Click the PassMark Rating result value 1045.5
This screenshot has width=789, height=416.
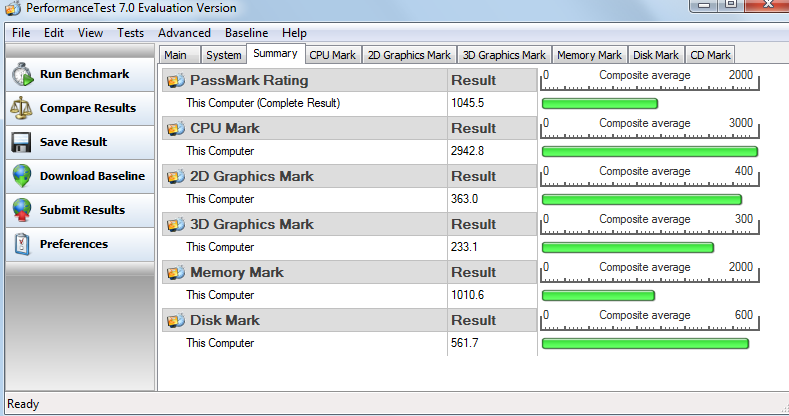467,103
